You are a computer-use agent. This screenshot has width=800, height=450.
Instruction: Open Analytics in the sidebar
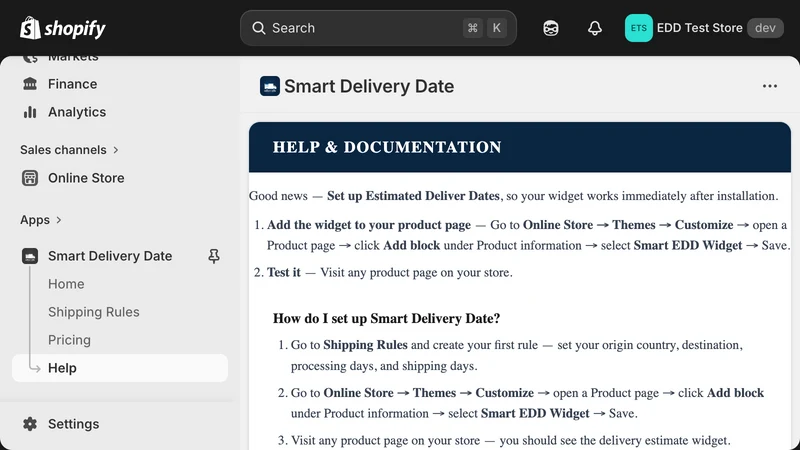77,112
